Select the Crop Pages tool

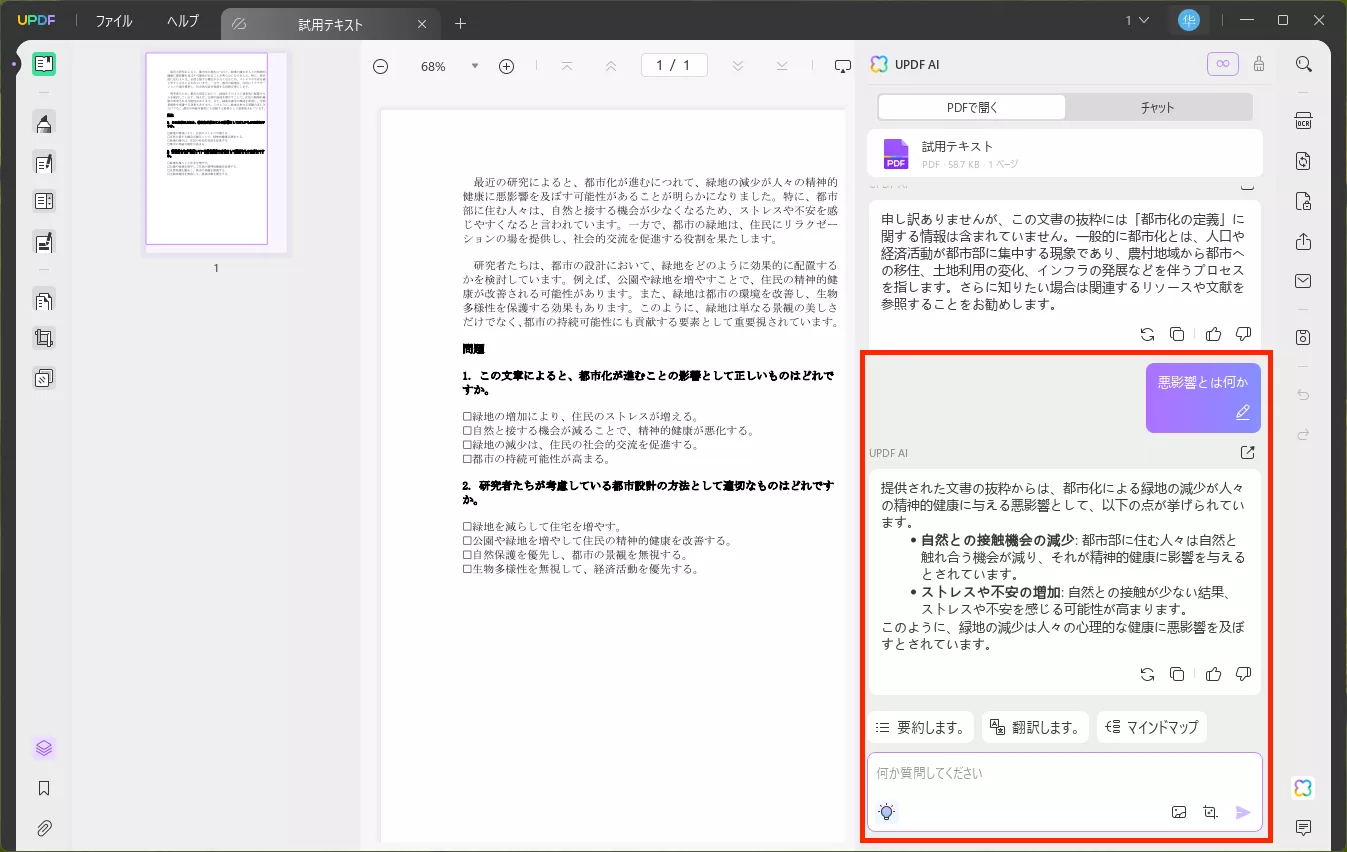[x=44, y=338]
